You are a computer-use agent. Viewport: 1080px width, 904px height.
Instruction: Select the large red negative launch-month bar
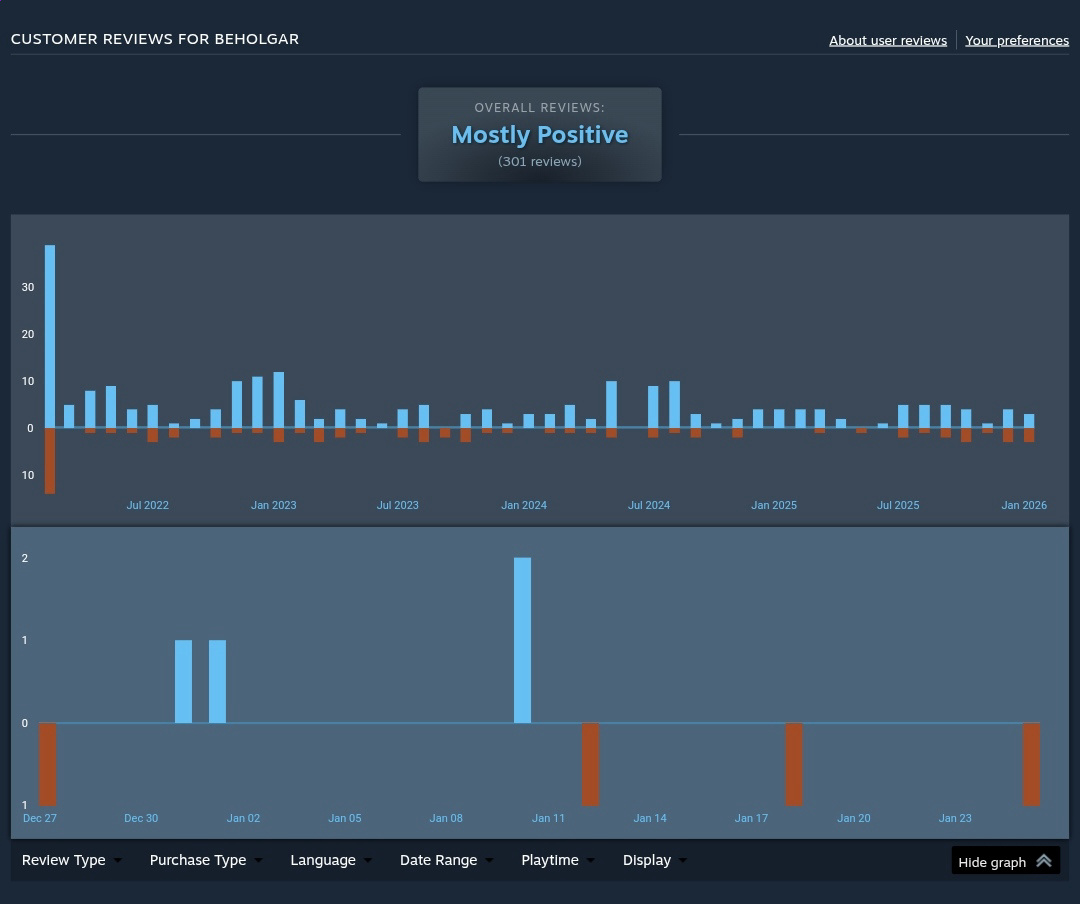[50, 461]
